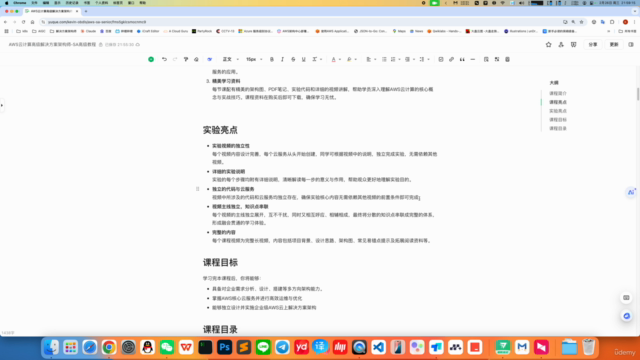
Task: Bookmark this page with the star icon
Action: tap(582, 22)
